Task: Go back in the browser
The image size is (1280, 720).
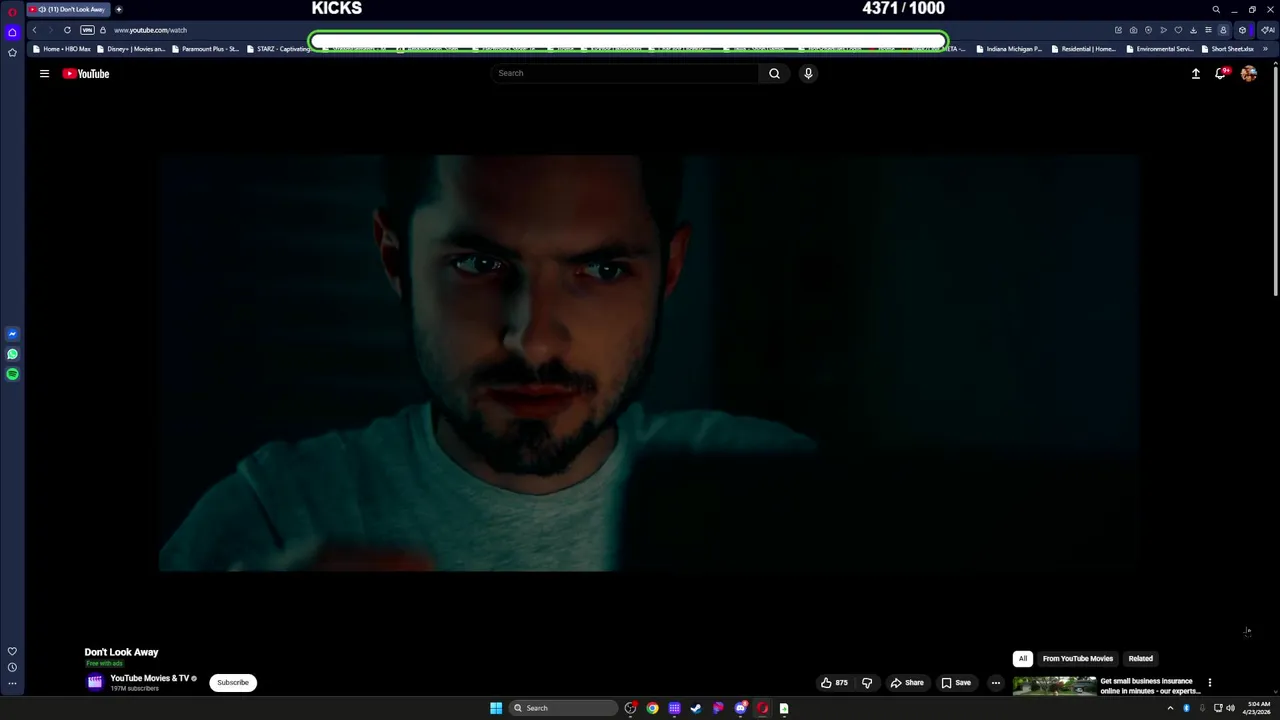Action: (34, 30)
